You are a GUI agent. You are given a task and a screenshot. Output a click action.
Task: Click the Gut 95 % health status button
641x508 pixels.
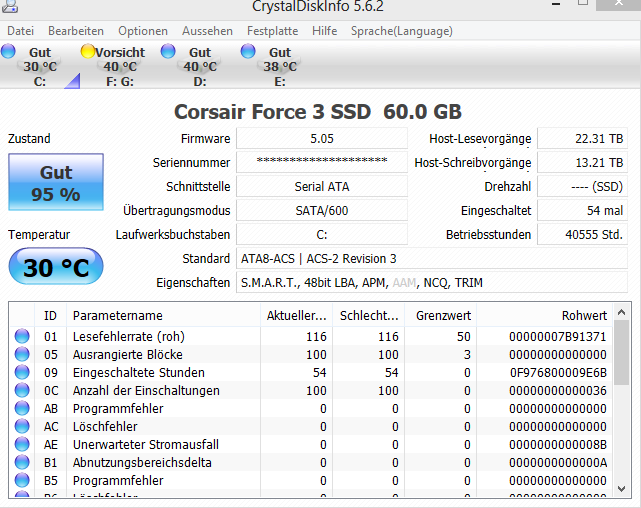56,182
